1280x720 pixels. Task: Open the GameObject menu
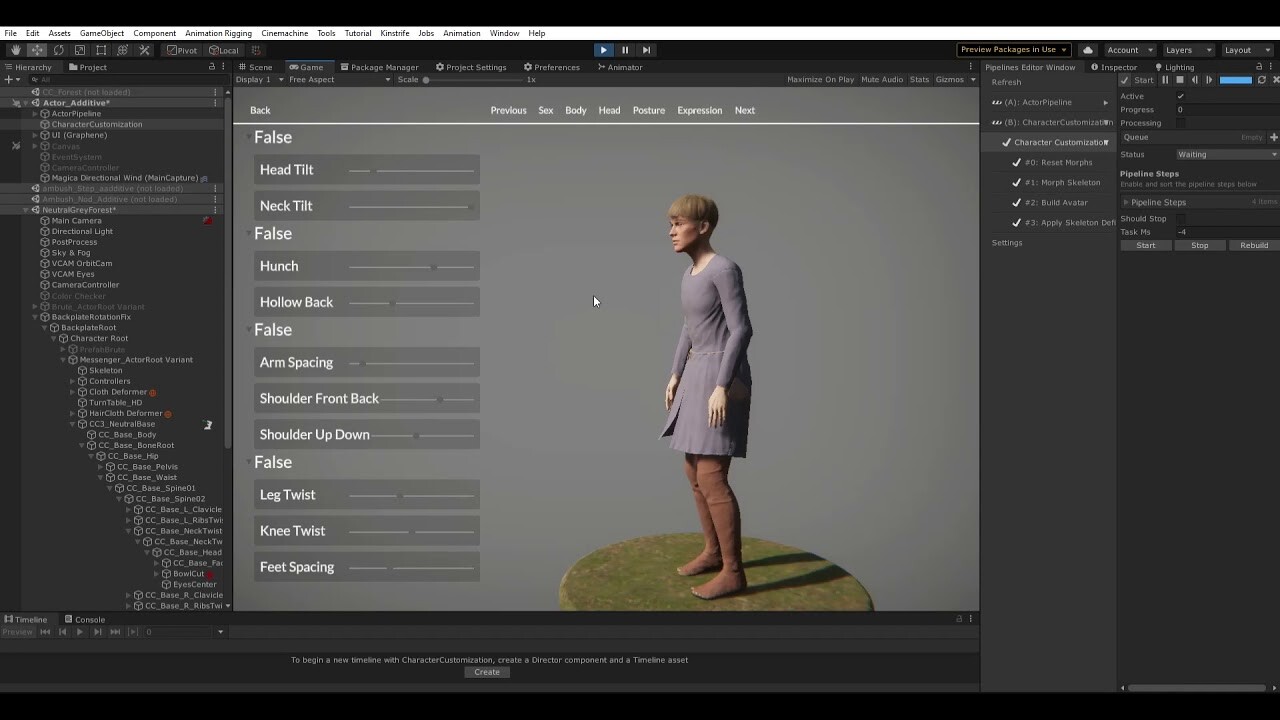(x=104, y=33)
